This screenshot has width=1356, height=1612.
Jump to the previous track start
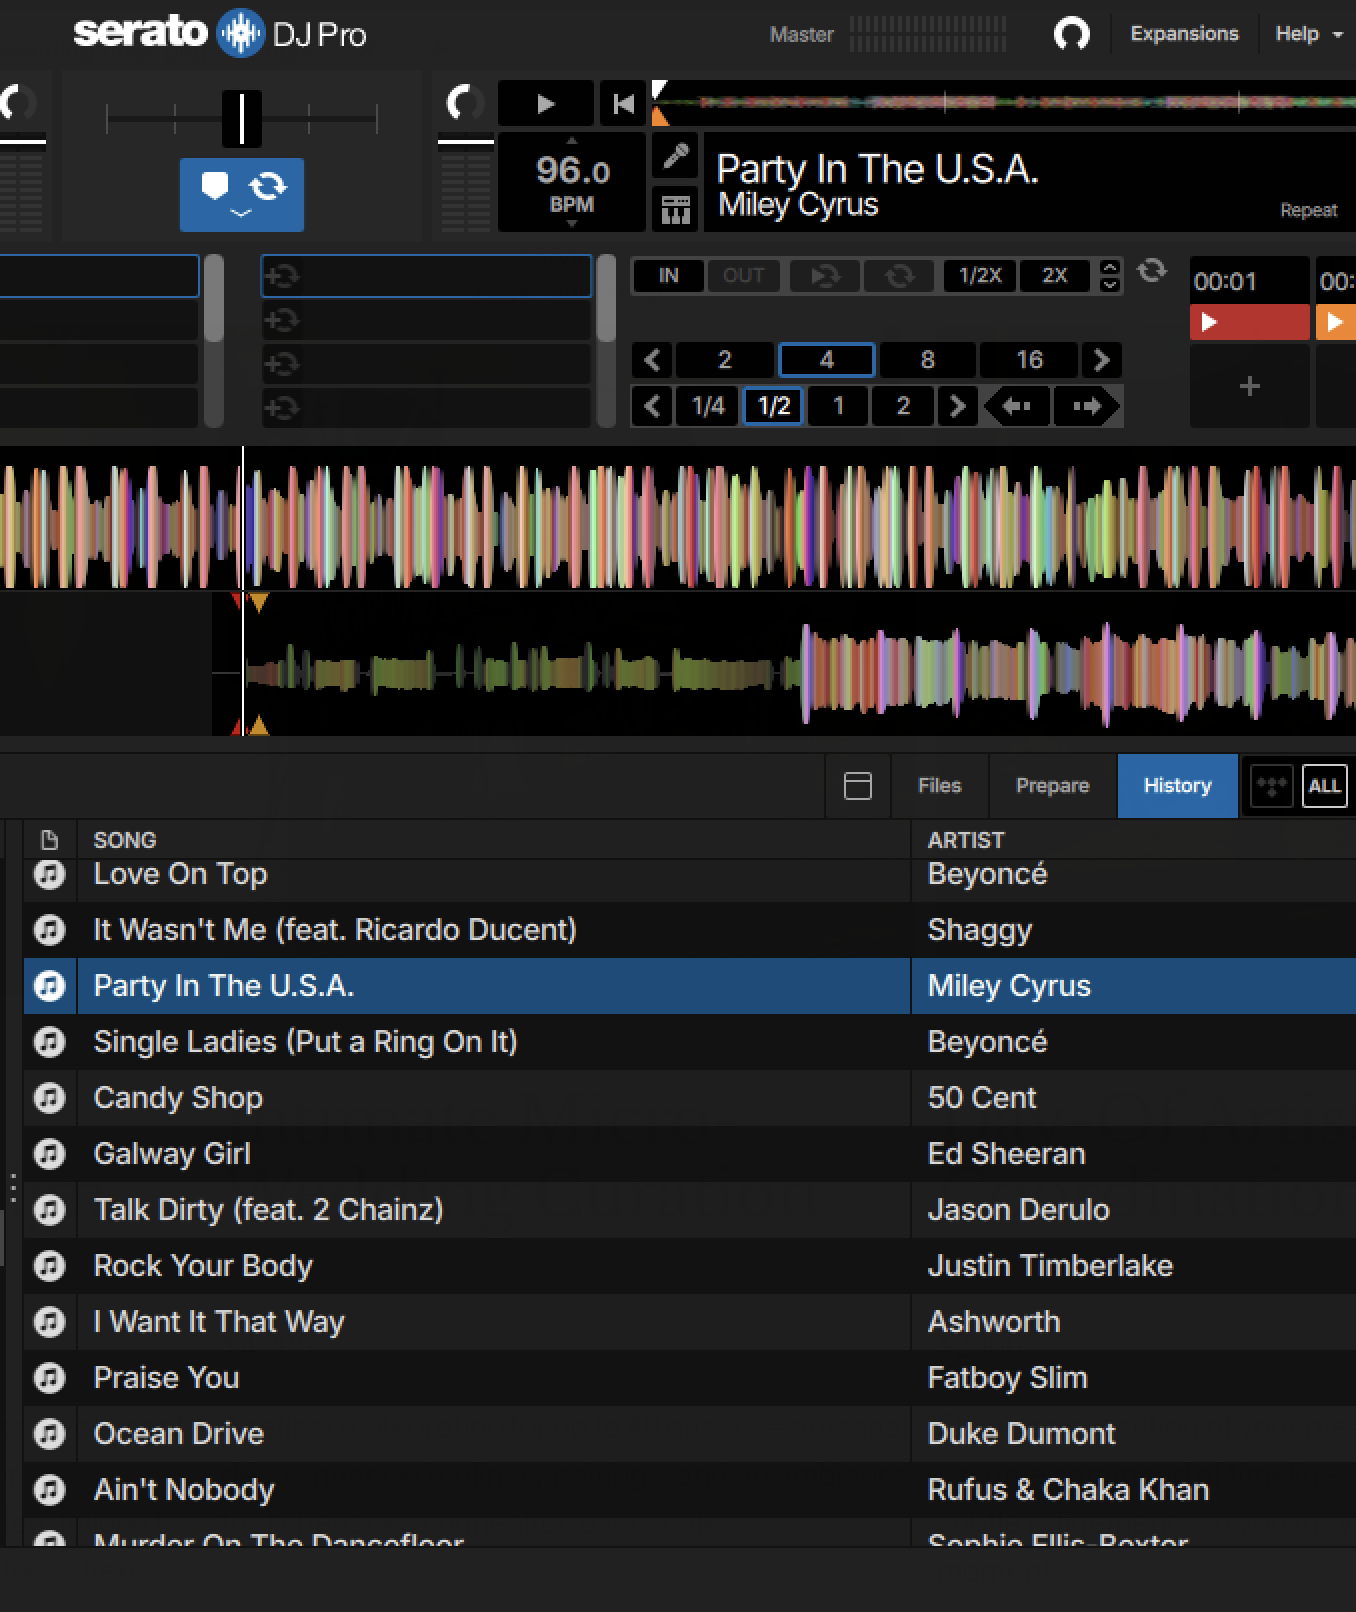point(623,103)
